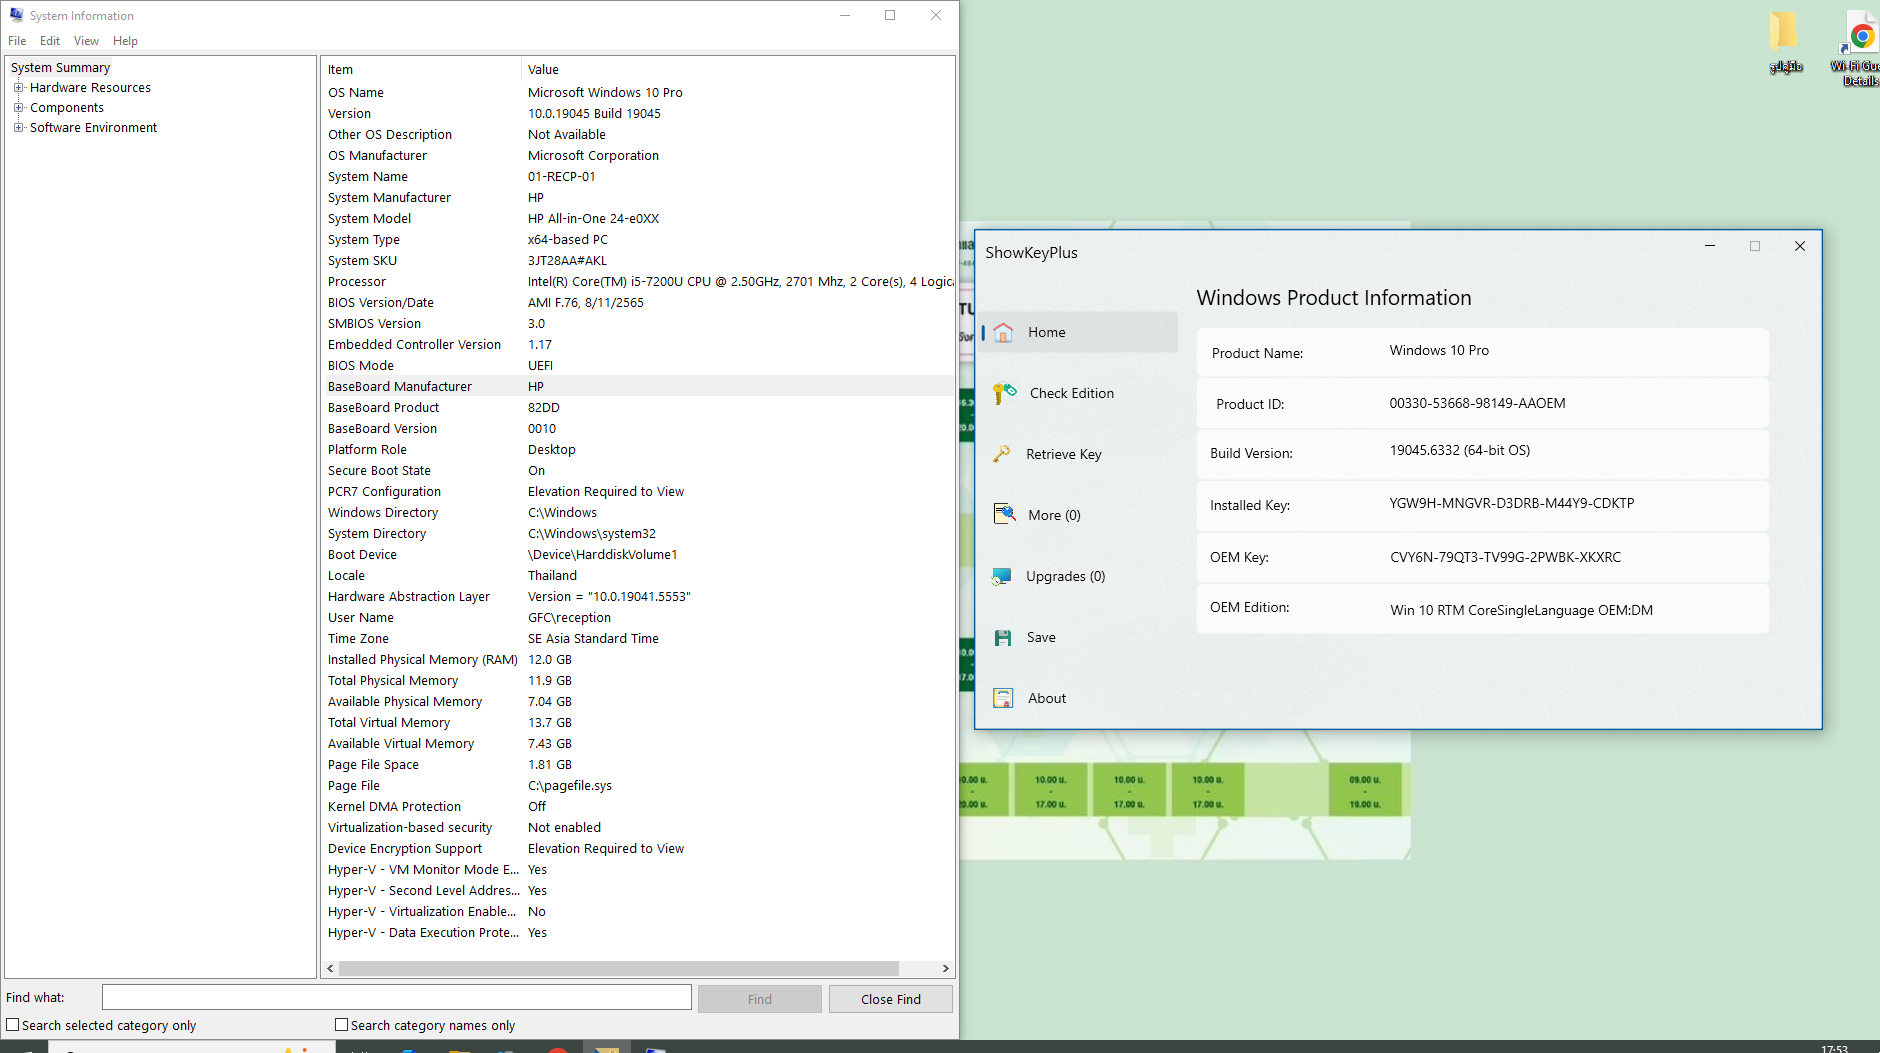Toggle Search category names only checkbox
This screenshot has height=1053, width=1880.
(x=342, y=1025)
